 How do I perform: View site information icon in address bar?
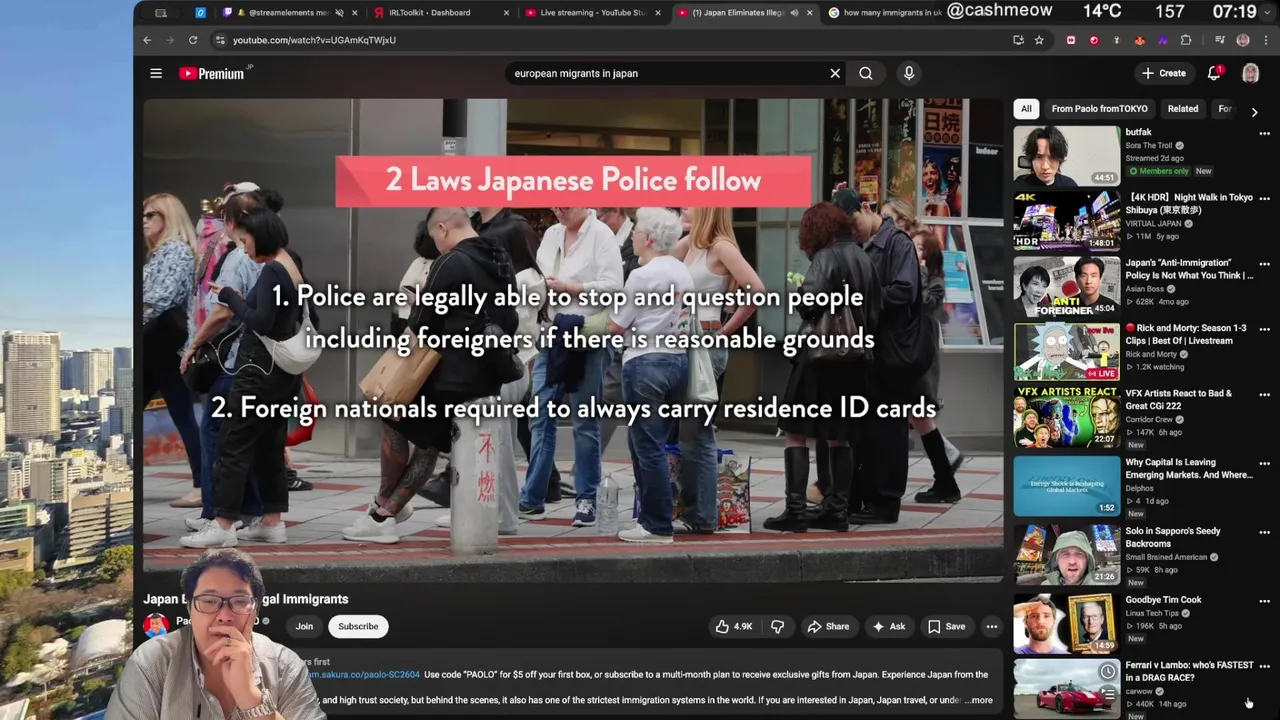click(x=220, y=40)
